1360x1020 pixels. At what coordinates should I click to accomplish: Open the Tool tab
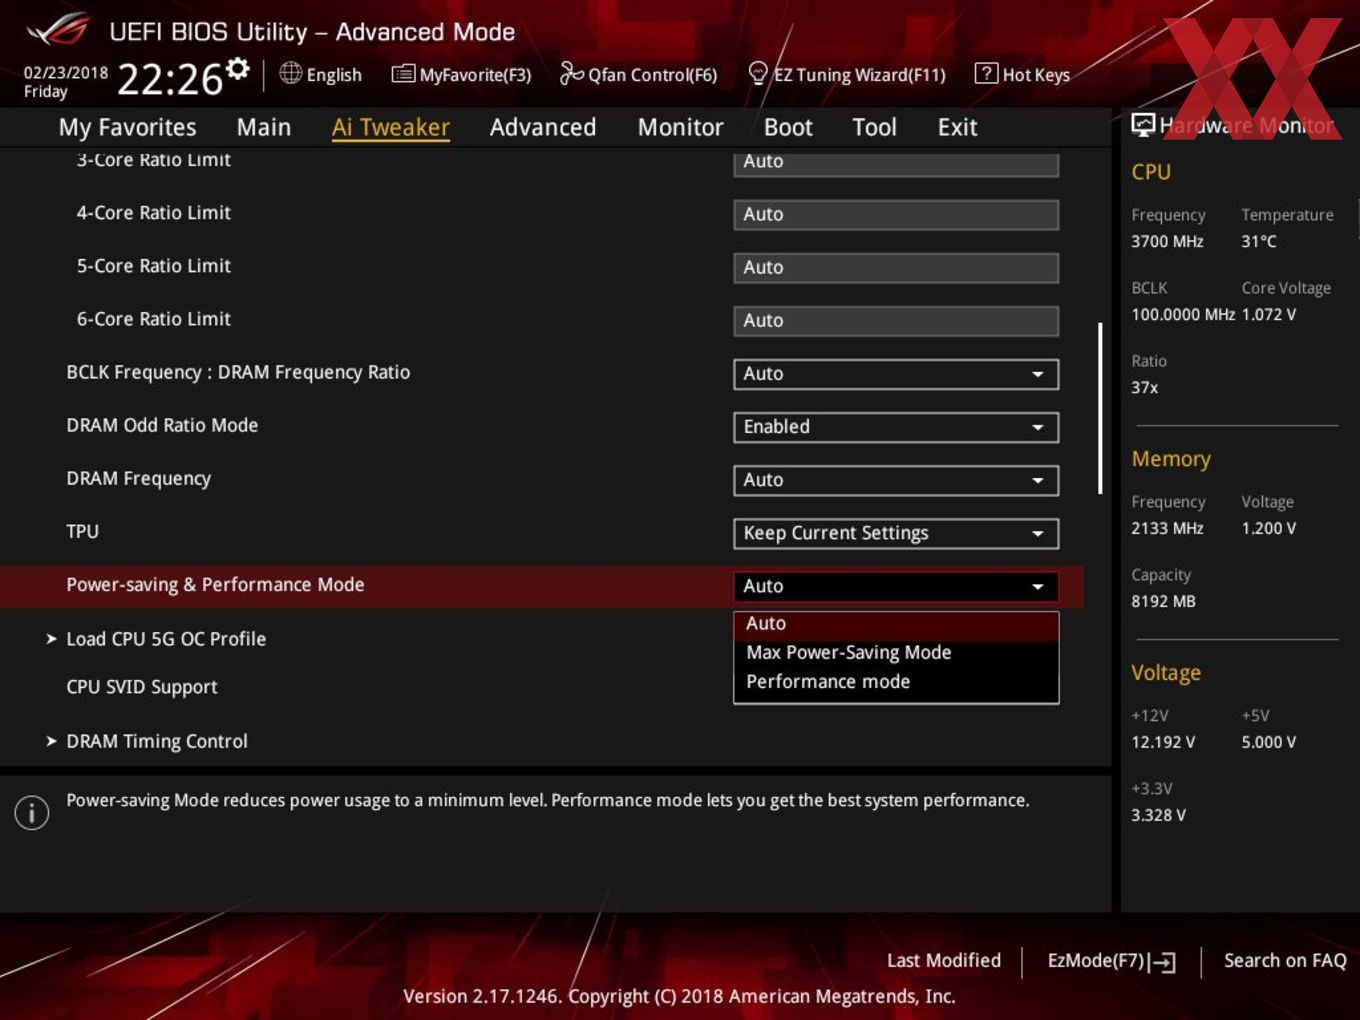click(x=874, y=127)
